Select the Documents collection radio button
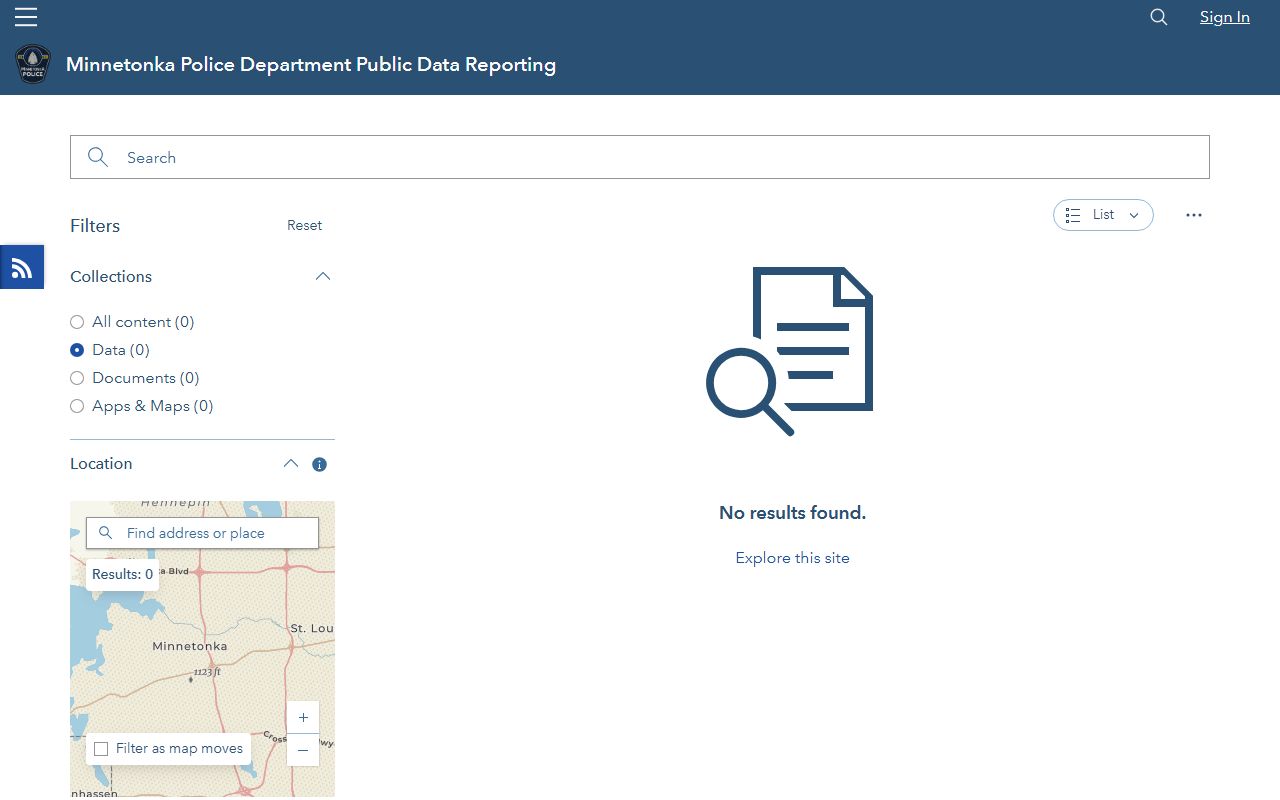Image resolution: width=1280 pixels, height=800 pixels. pyautogui.click(x=77, y=378)
